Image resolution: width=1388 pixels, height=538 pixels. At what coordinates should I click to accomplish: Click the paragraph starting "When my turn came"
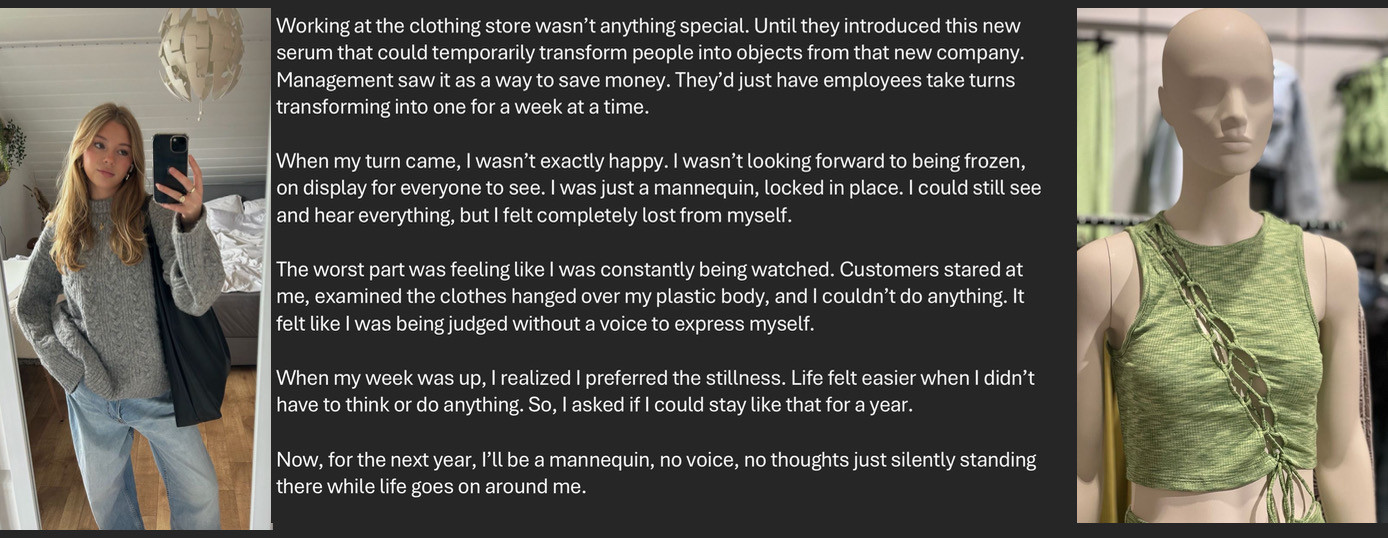(658, 188)
